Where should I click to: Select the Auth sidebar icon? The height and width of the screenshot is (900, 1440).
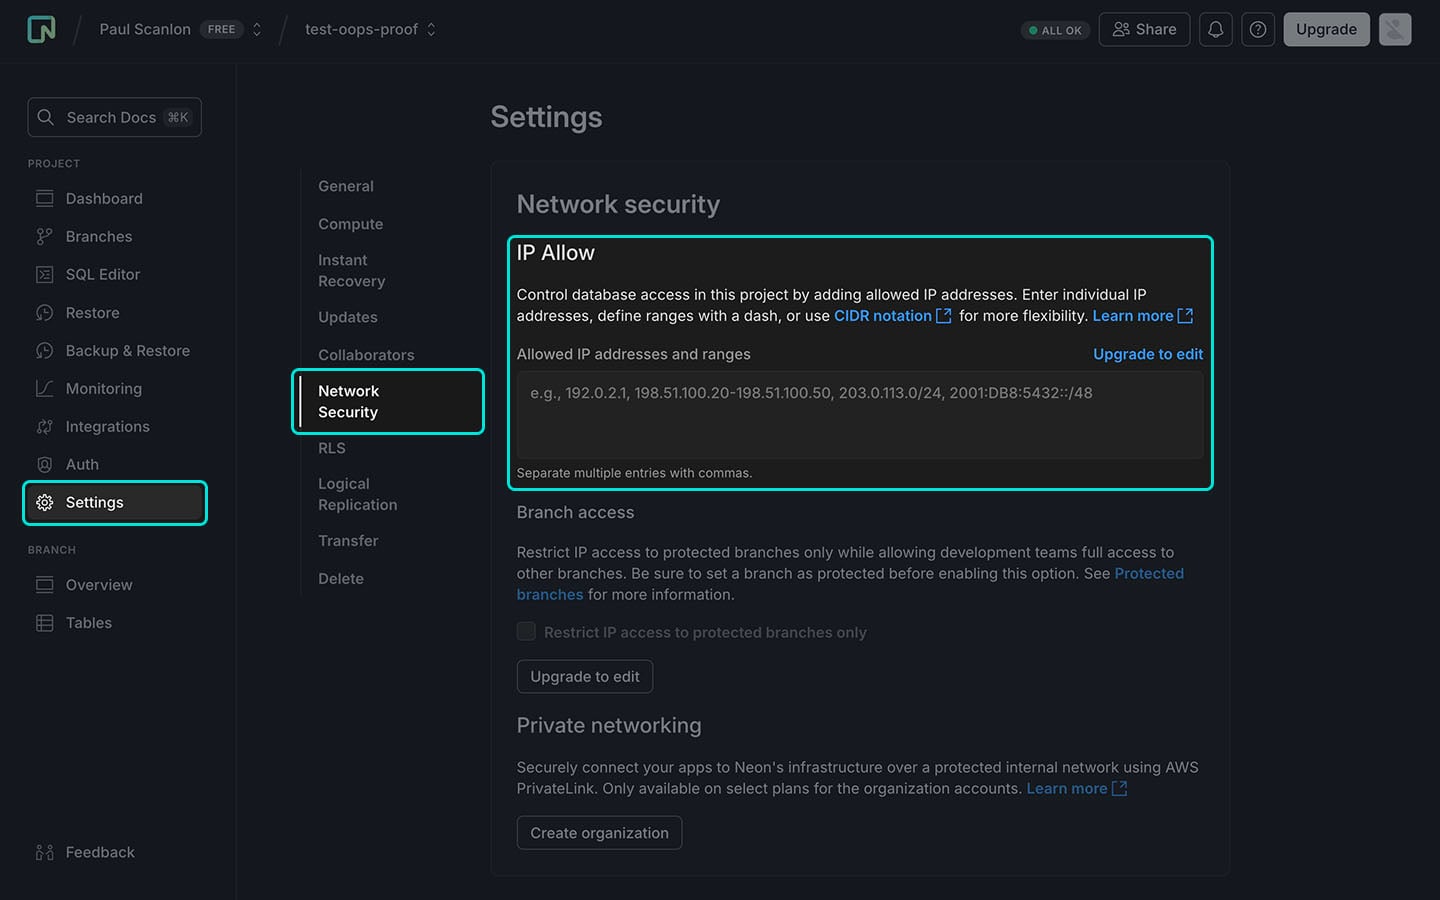[44, 464]
